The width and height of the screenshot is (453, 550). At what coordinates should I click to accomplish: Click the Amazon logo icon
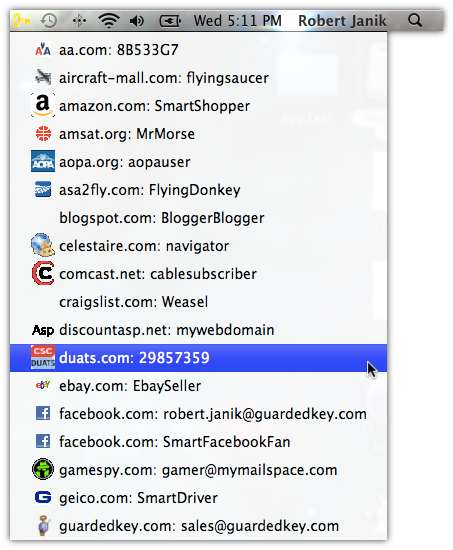click(43, 105)
